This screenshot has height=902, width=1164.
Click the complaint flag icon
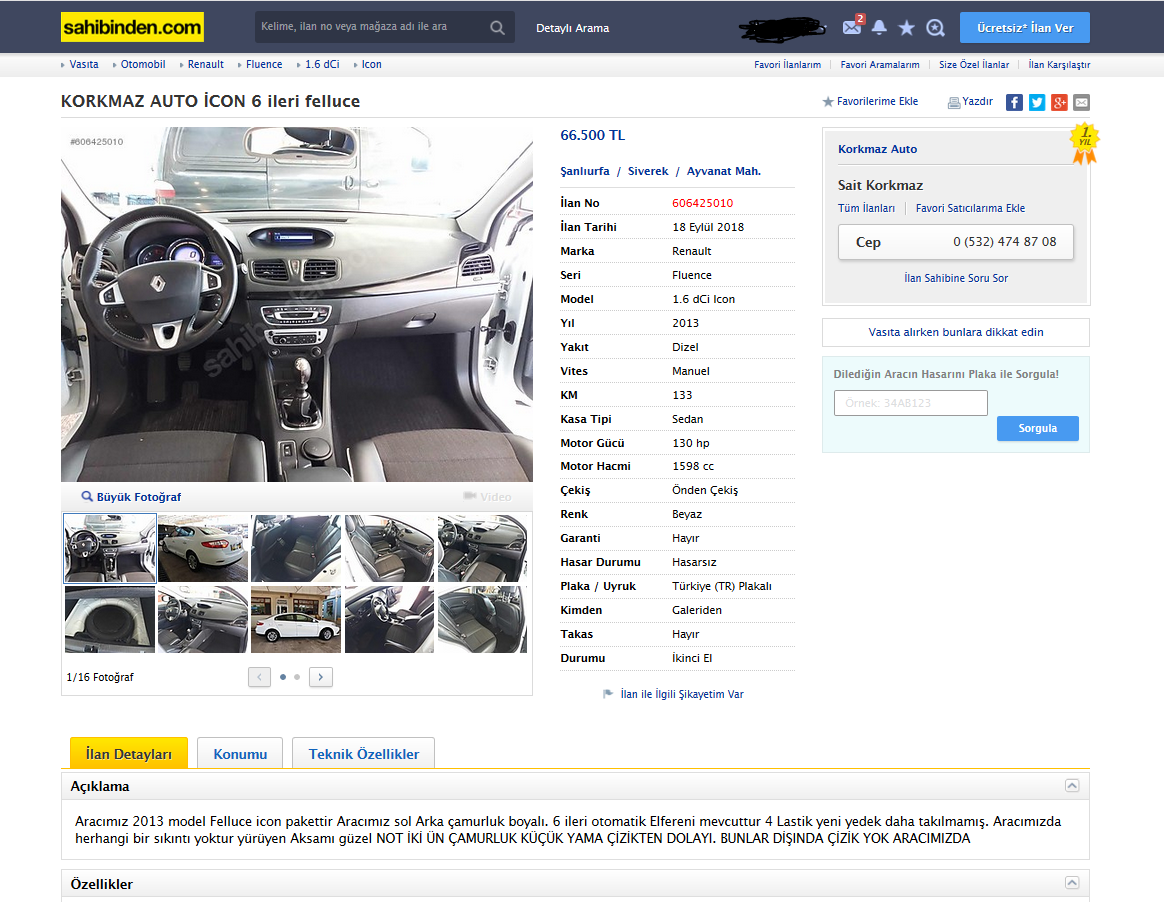click(x=608, y=693)
